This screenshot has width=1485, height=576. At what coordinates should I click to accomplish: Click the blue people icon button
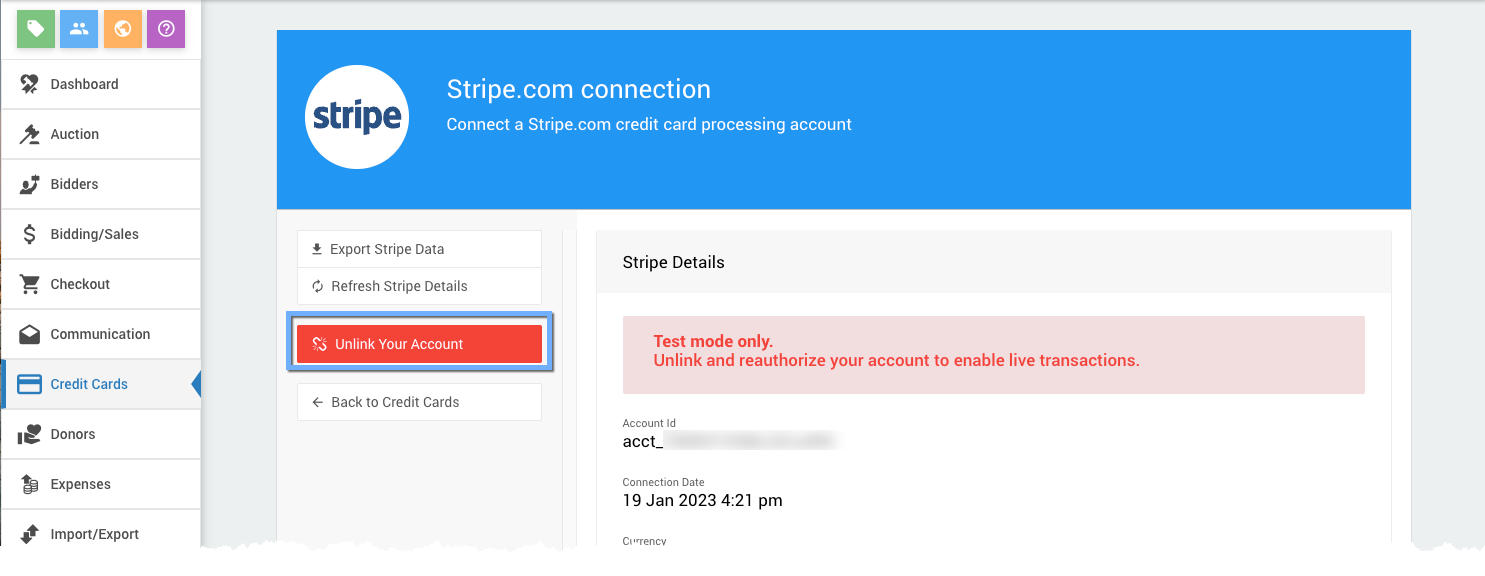tap(79, 29)
